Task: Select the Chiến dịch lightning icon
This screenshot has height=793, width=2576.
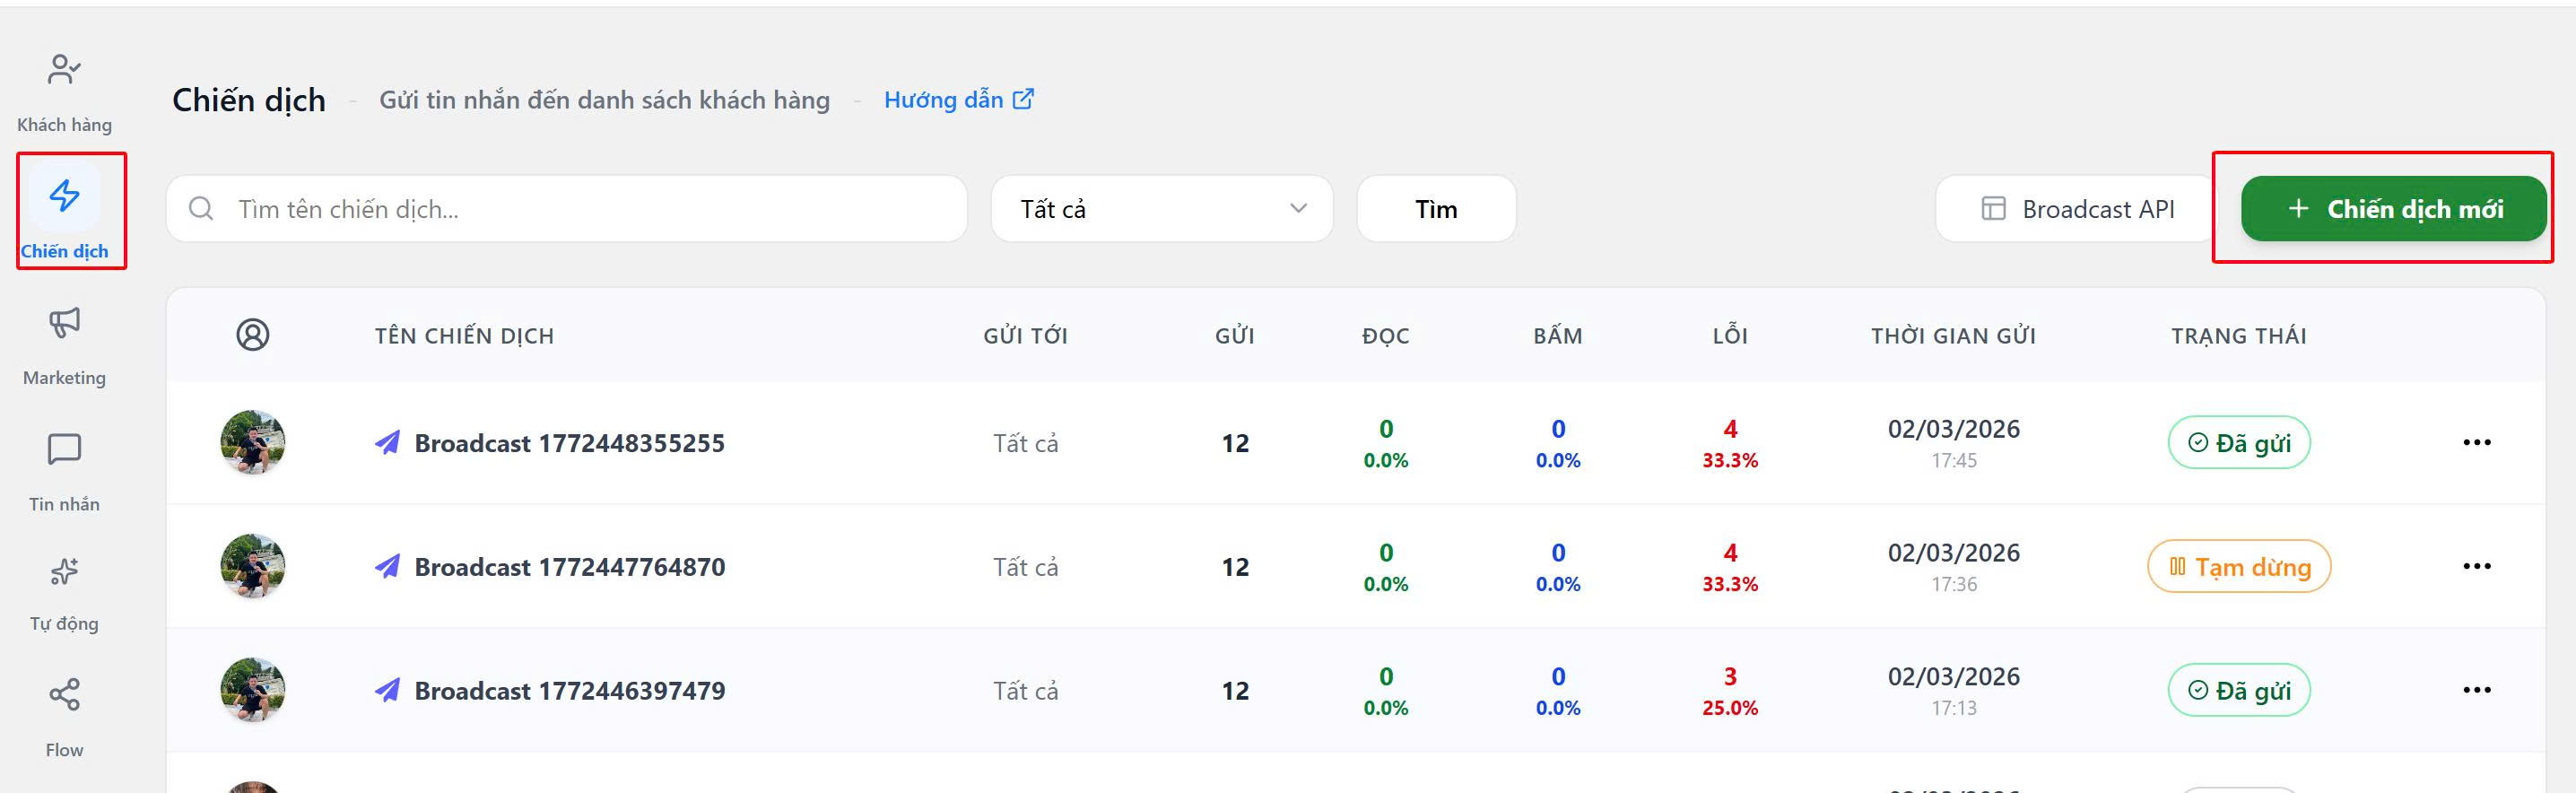Action: coord(64,196)
